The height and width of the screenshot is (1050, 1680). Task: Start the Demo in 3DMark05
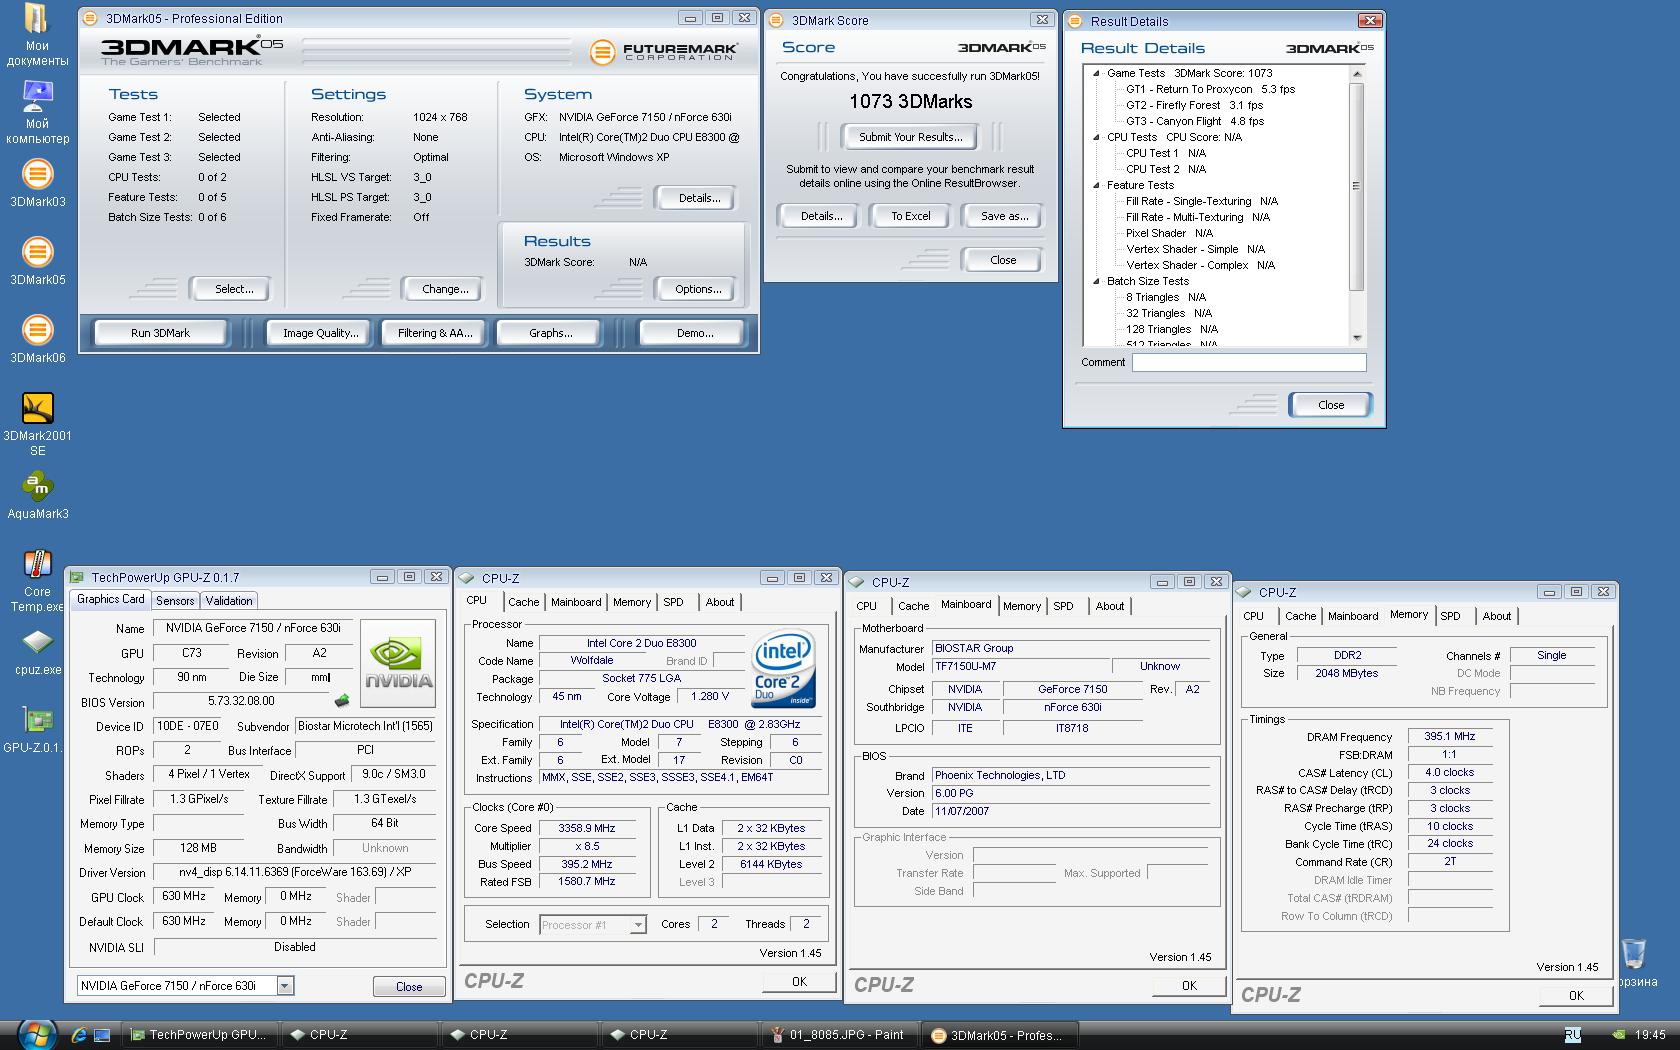[x=694, y=333]
